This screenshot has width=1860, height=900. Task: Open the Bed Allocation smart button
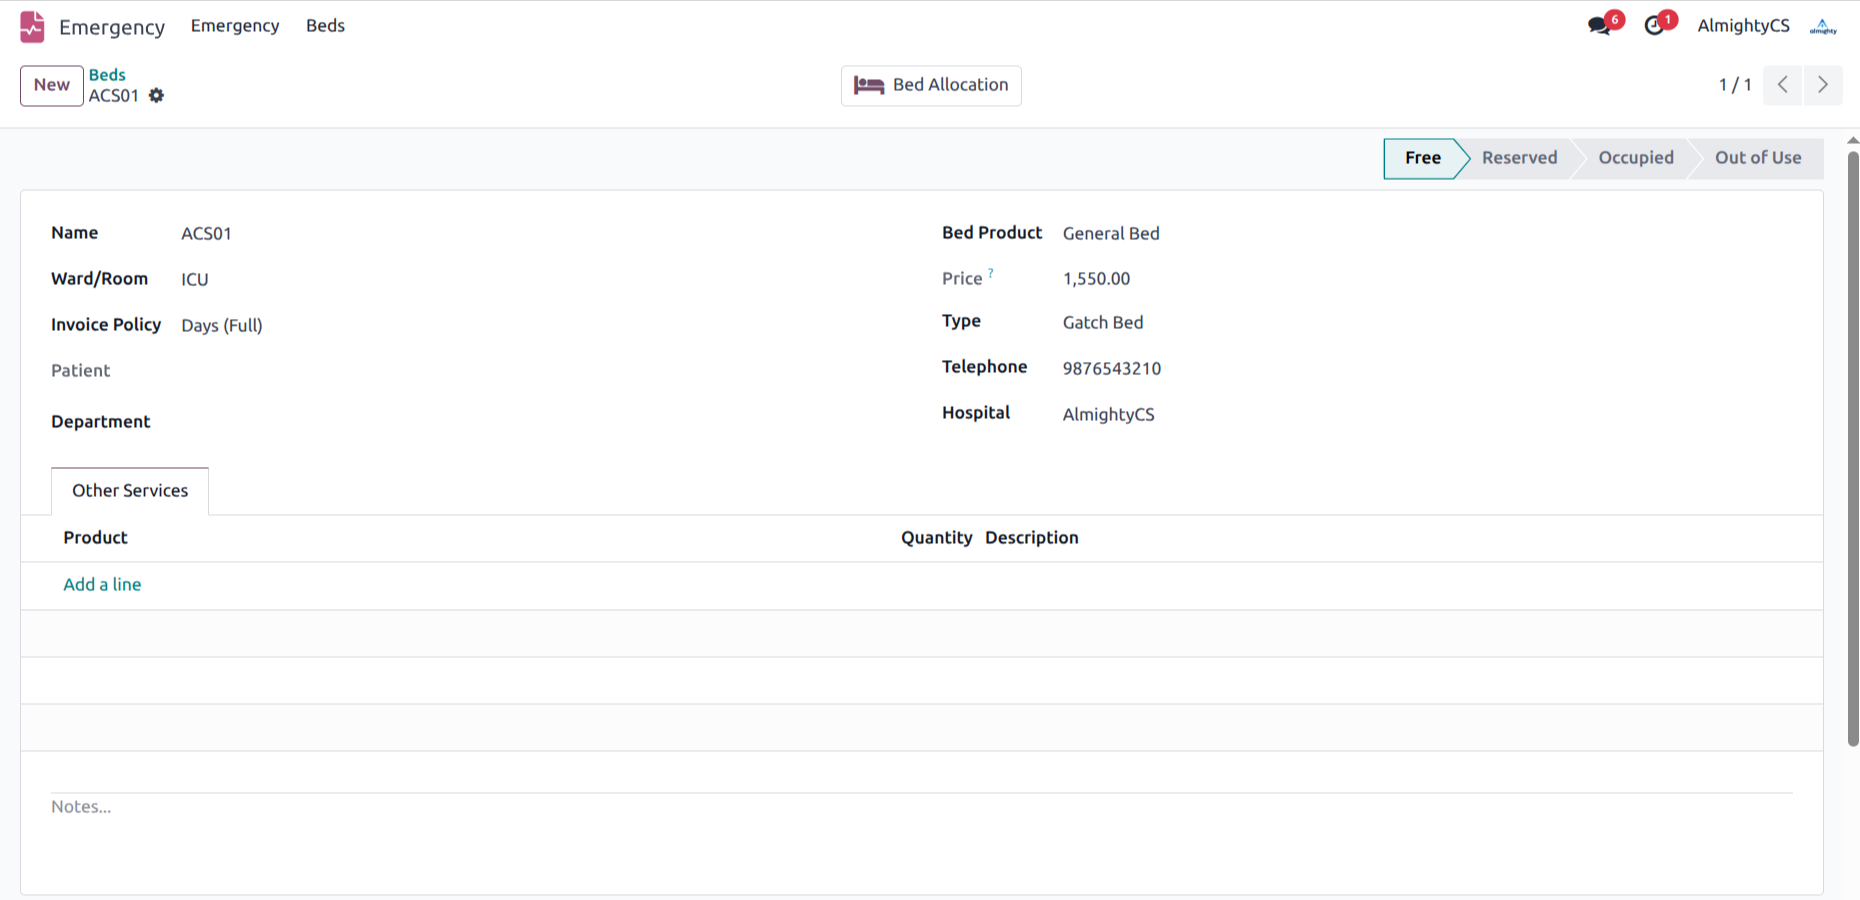click(931, 86)
